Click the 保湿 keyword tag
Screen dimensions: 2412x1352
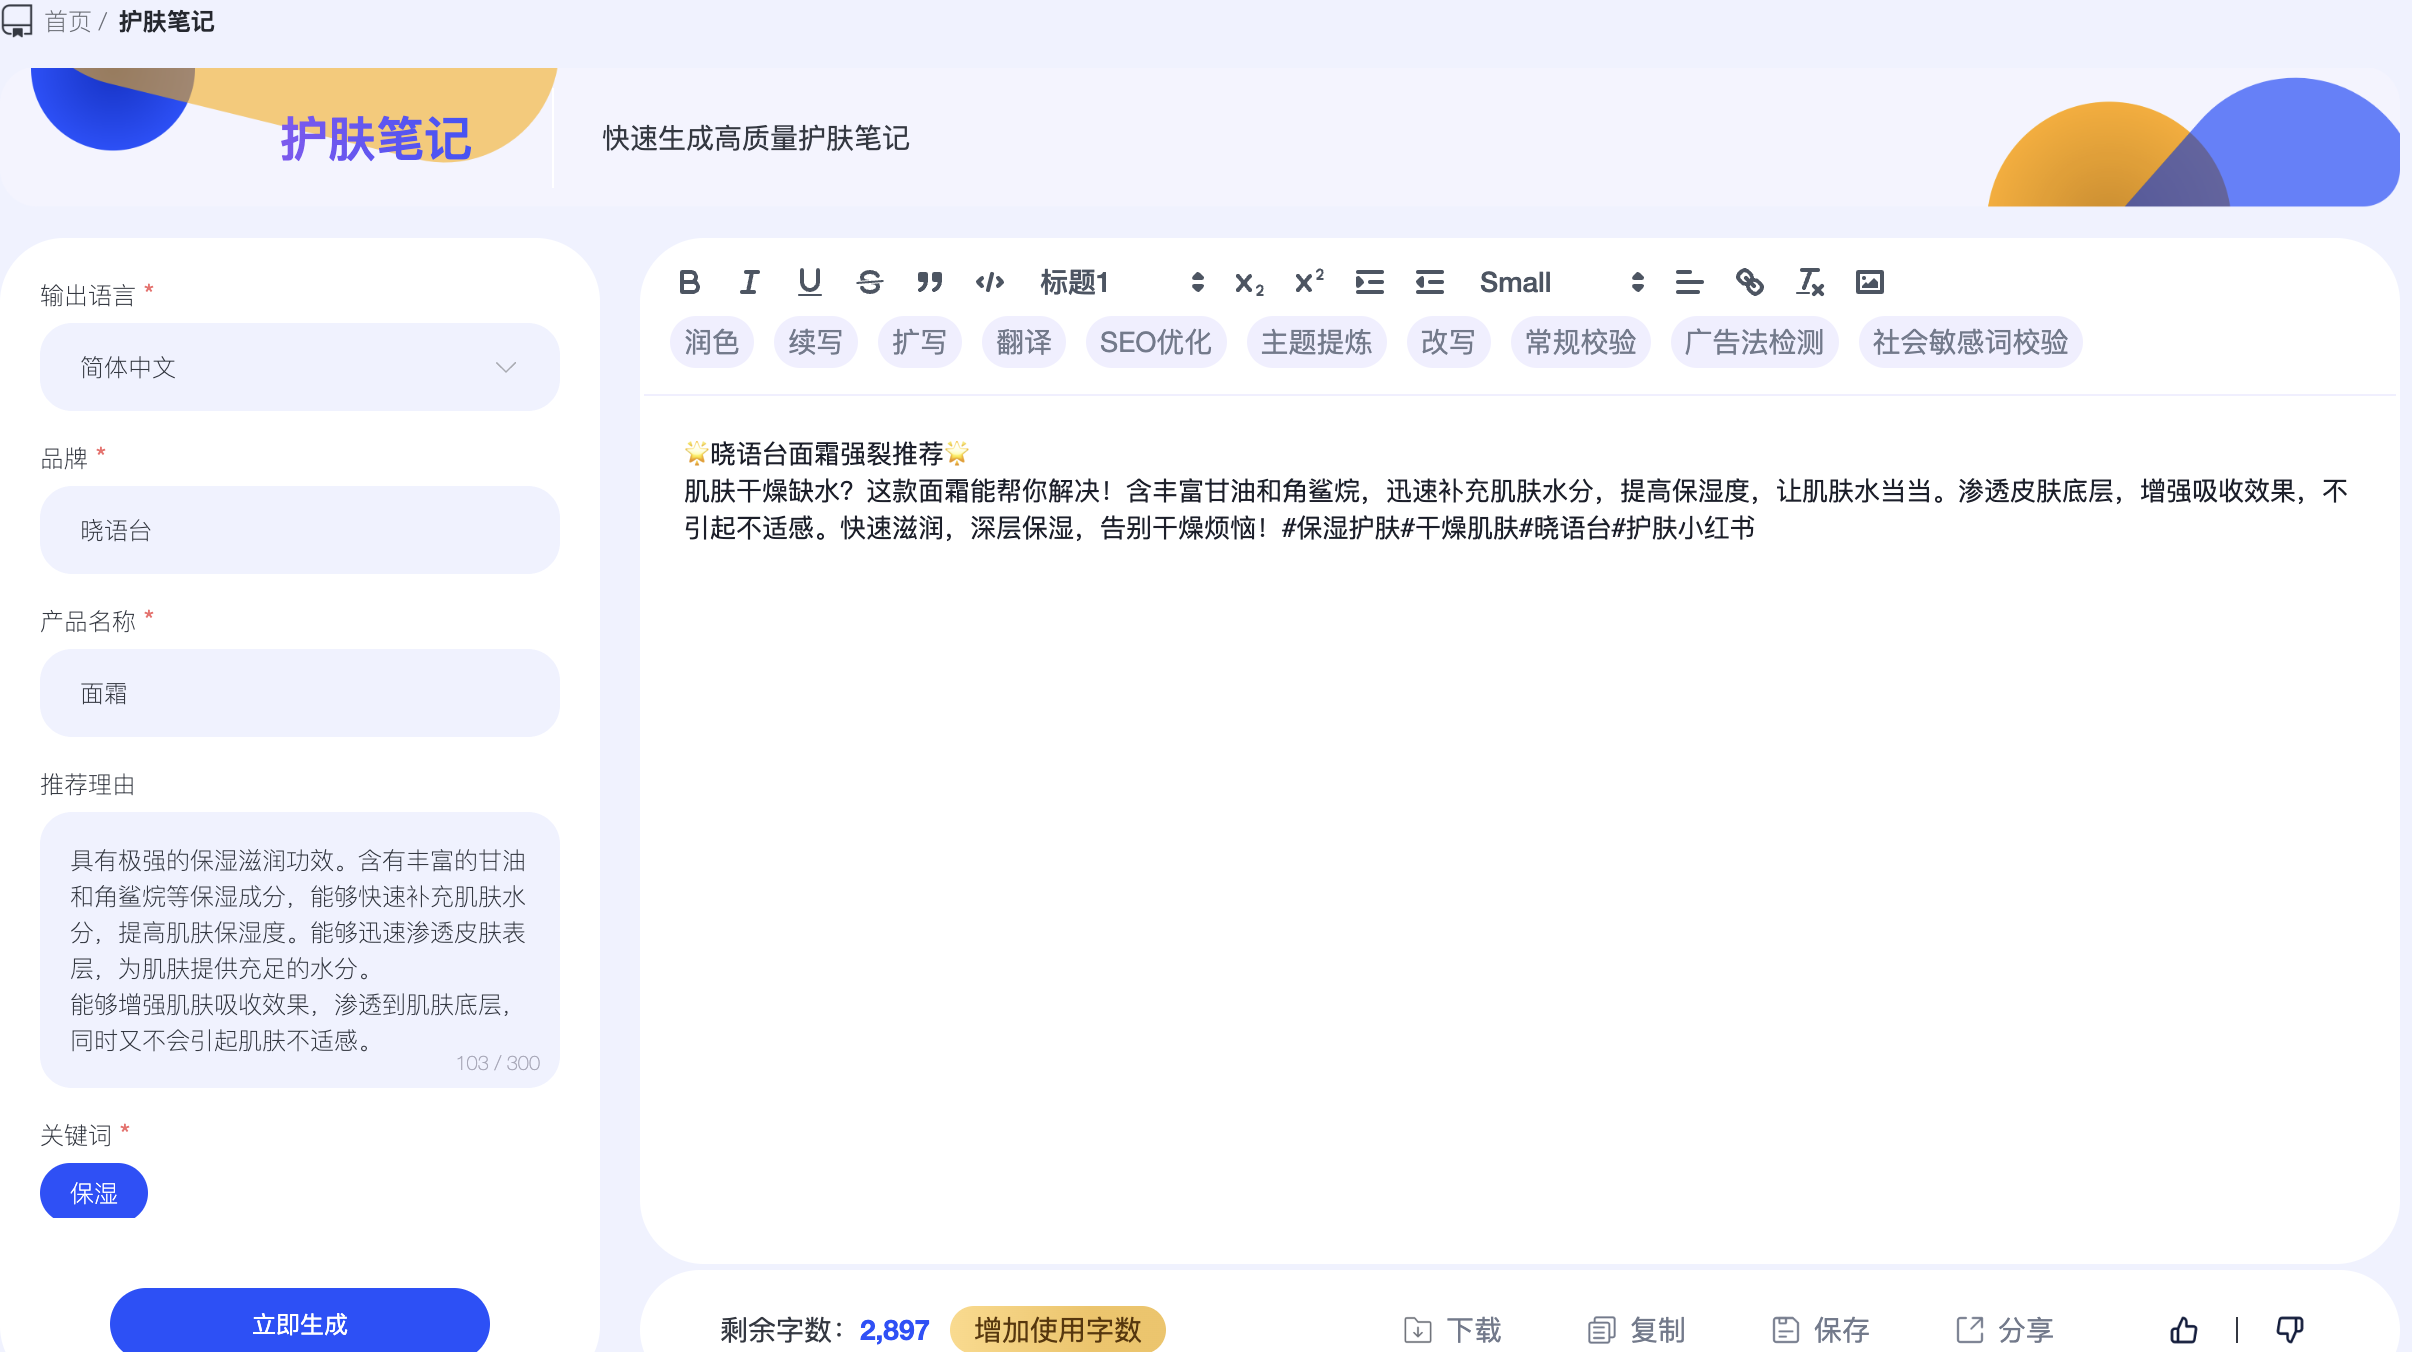(94, 1192)
